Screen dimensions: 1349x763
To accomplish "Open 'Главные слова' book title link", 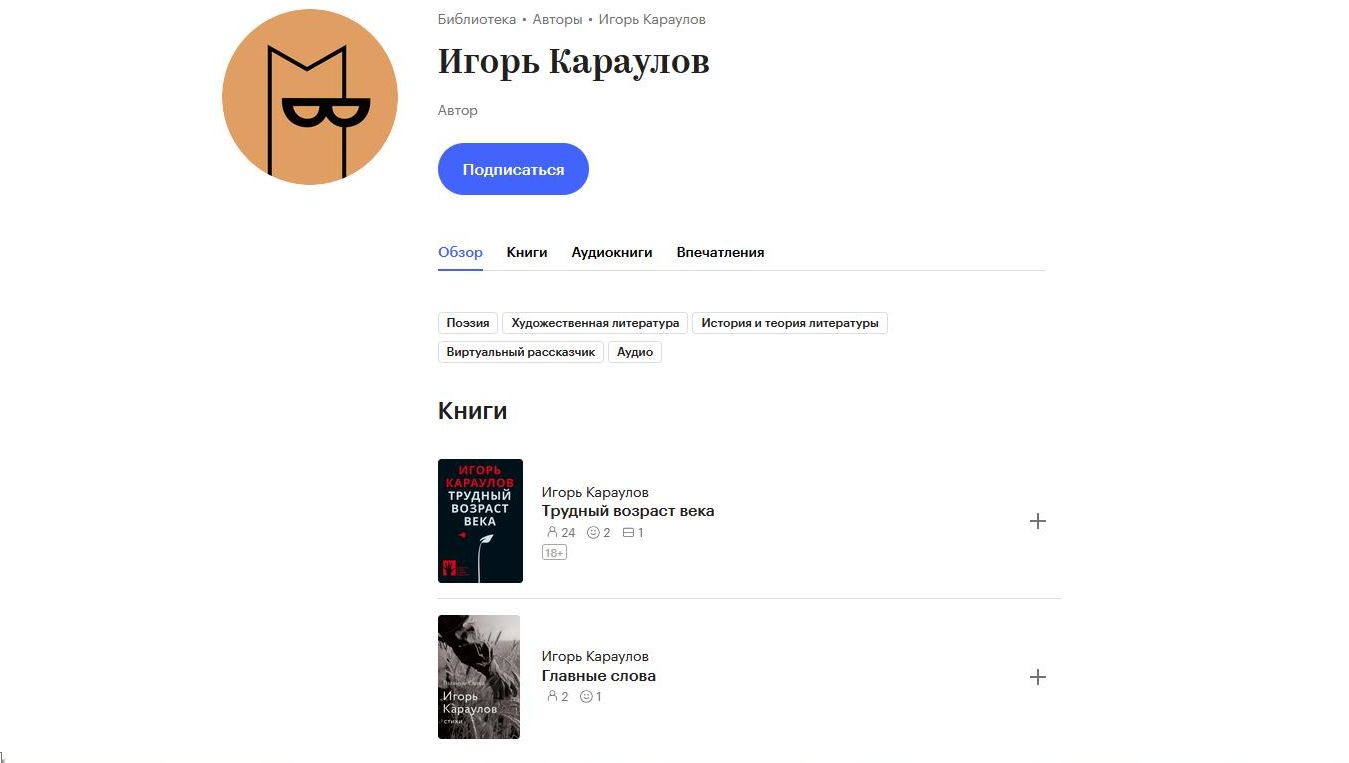I will [x=599, y=676].
